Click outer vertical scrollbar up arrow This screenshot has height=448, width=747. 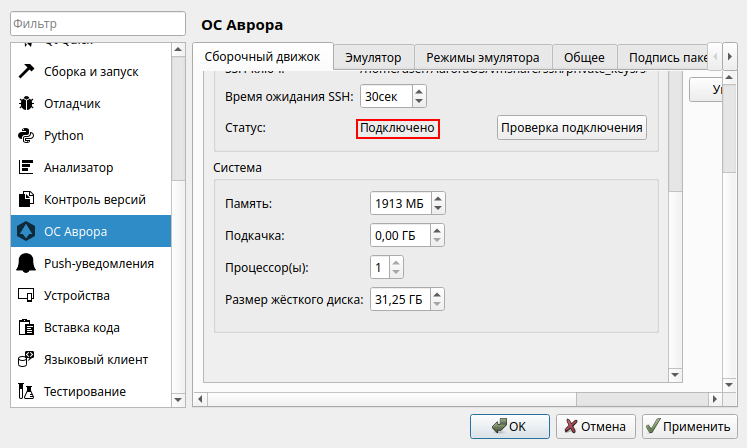pyautogui.click(x=729, y=77)
